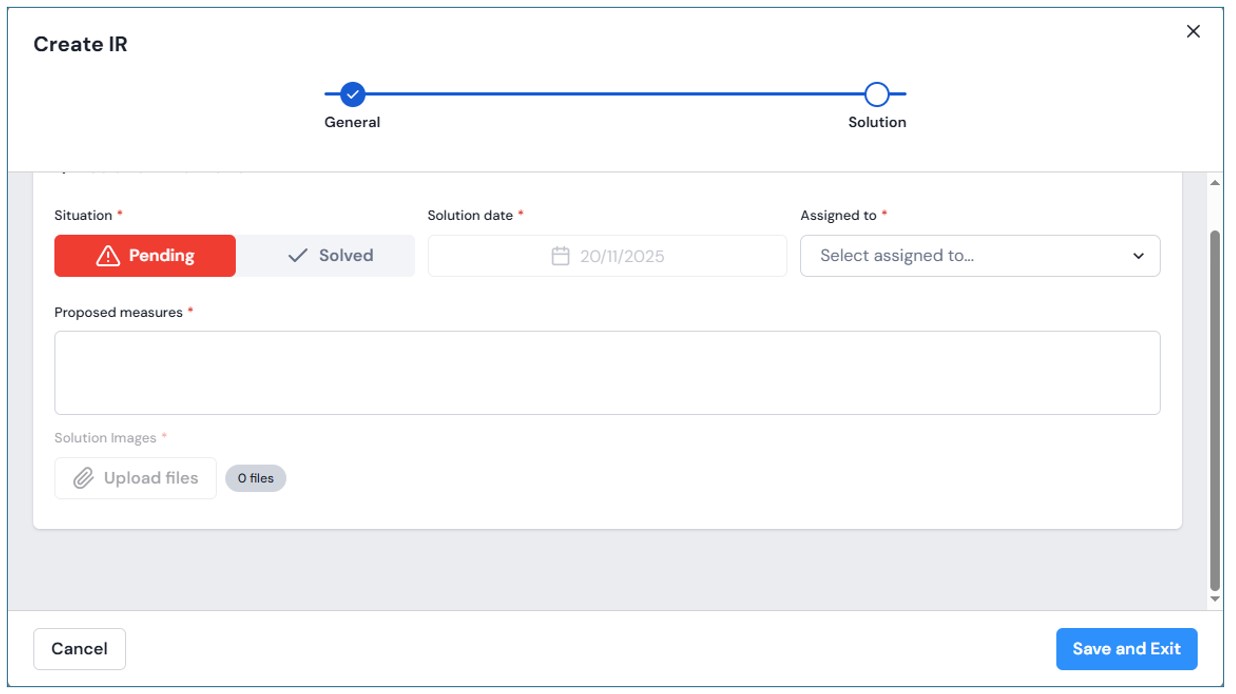The height and width of the screenshot is (694, 1236).
Task: Click the Upload files button text
Action: pos(151,478)
